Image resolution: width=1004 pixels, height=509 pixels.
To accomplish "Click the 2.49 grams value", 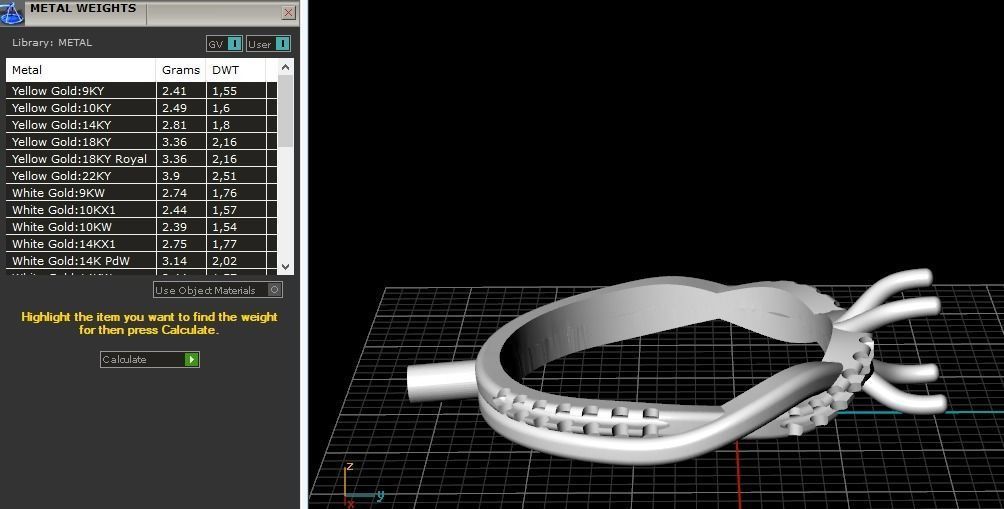I will (174, 108).
